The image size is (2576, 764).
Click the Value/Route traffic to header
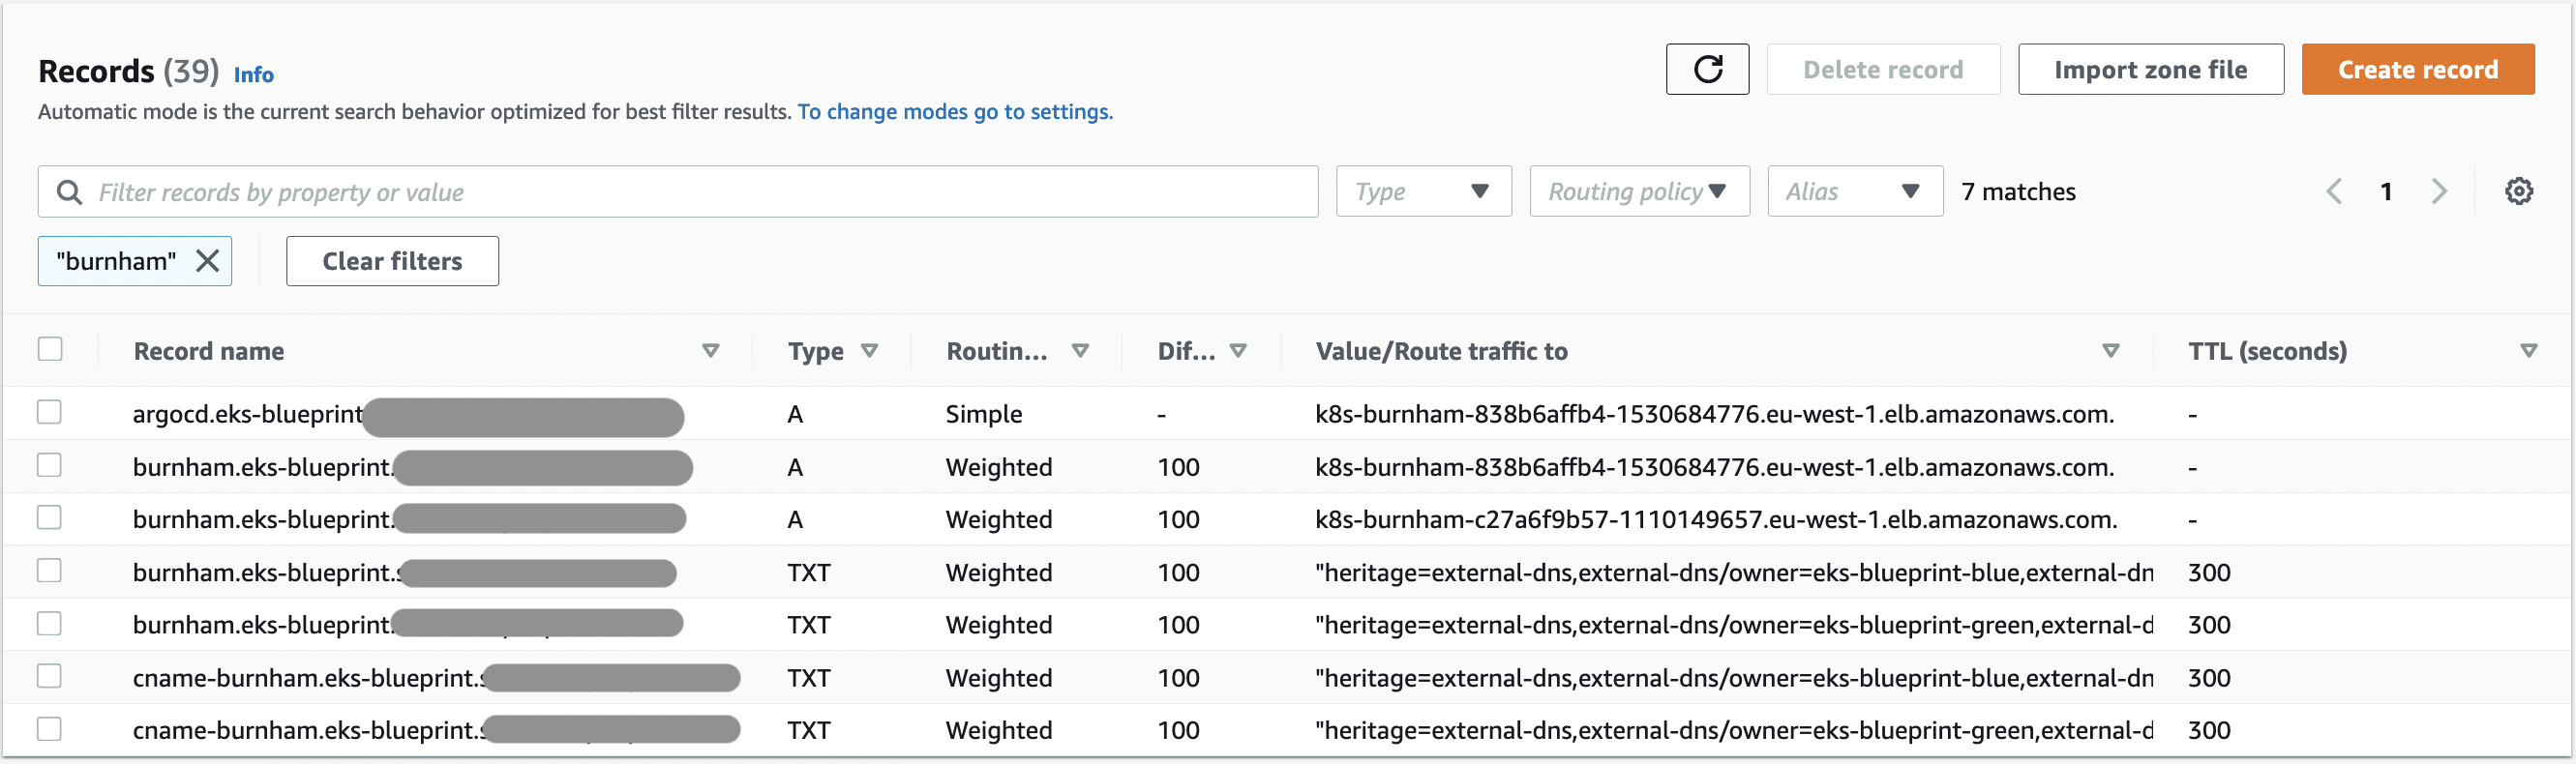tap(1441, 351)
